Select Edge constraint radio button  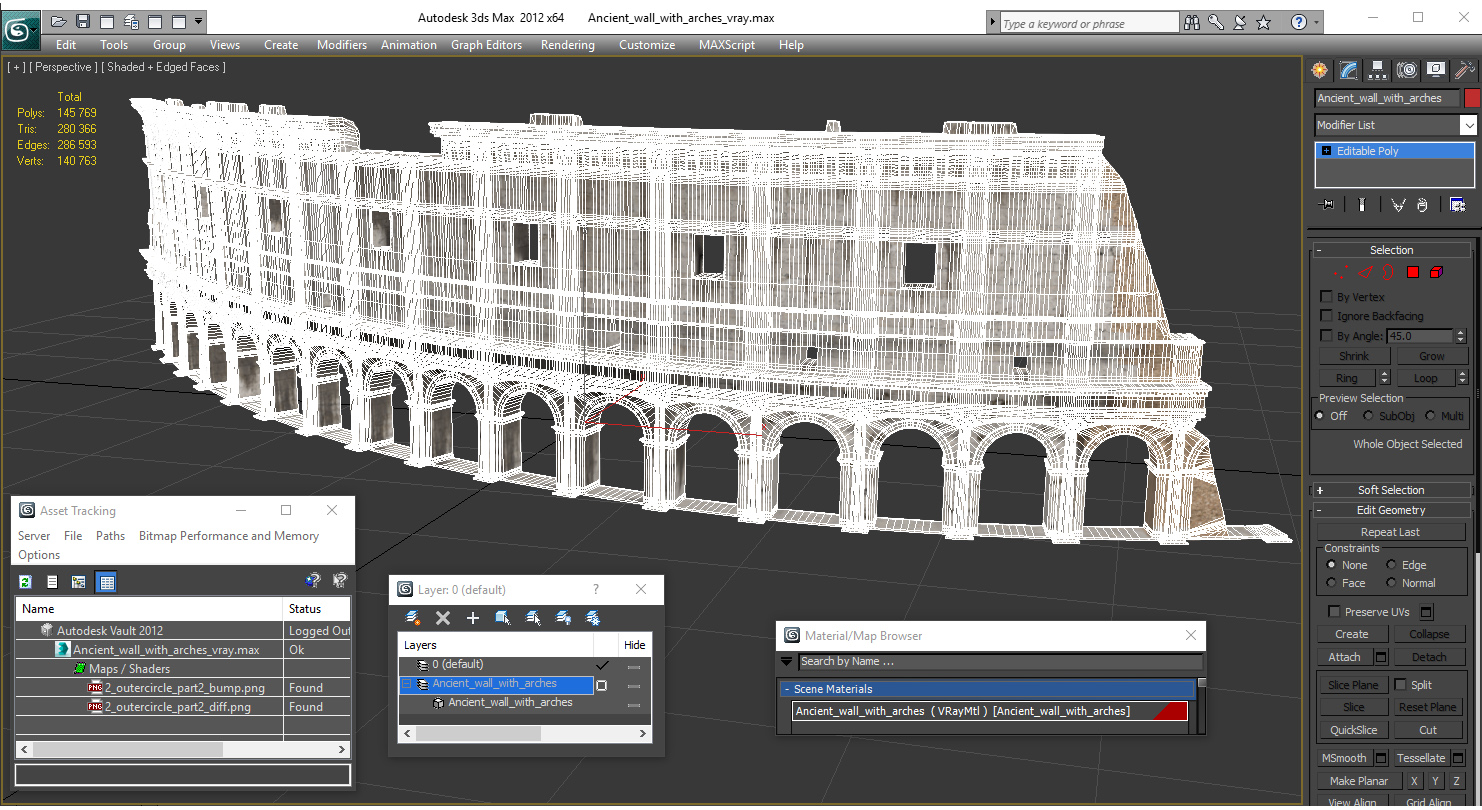click(x=1391, y=565)
